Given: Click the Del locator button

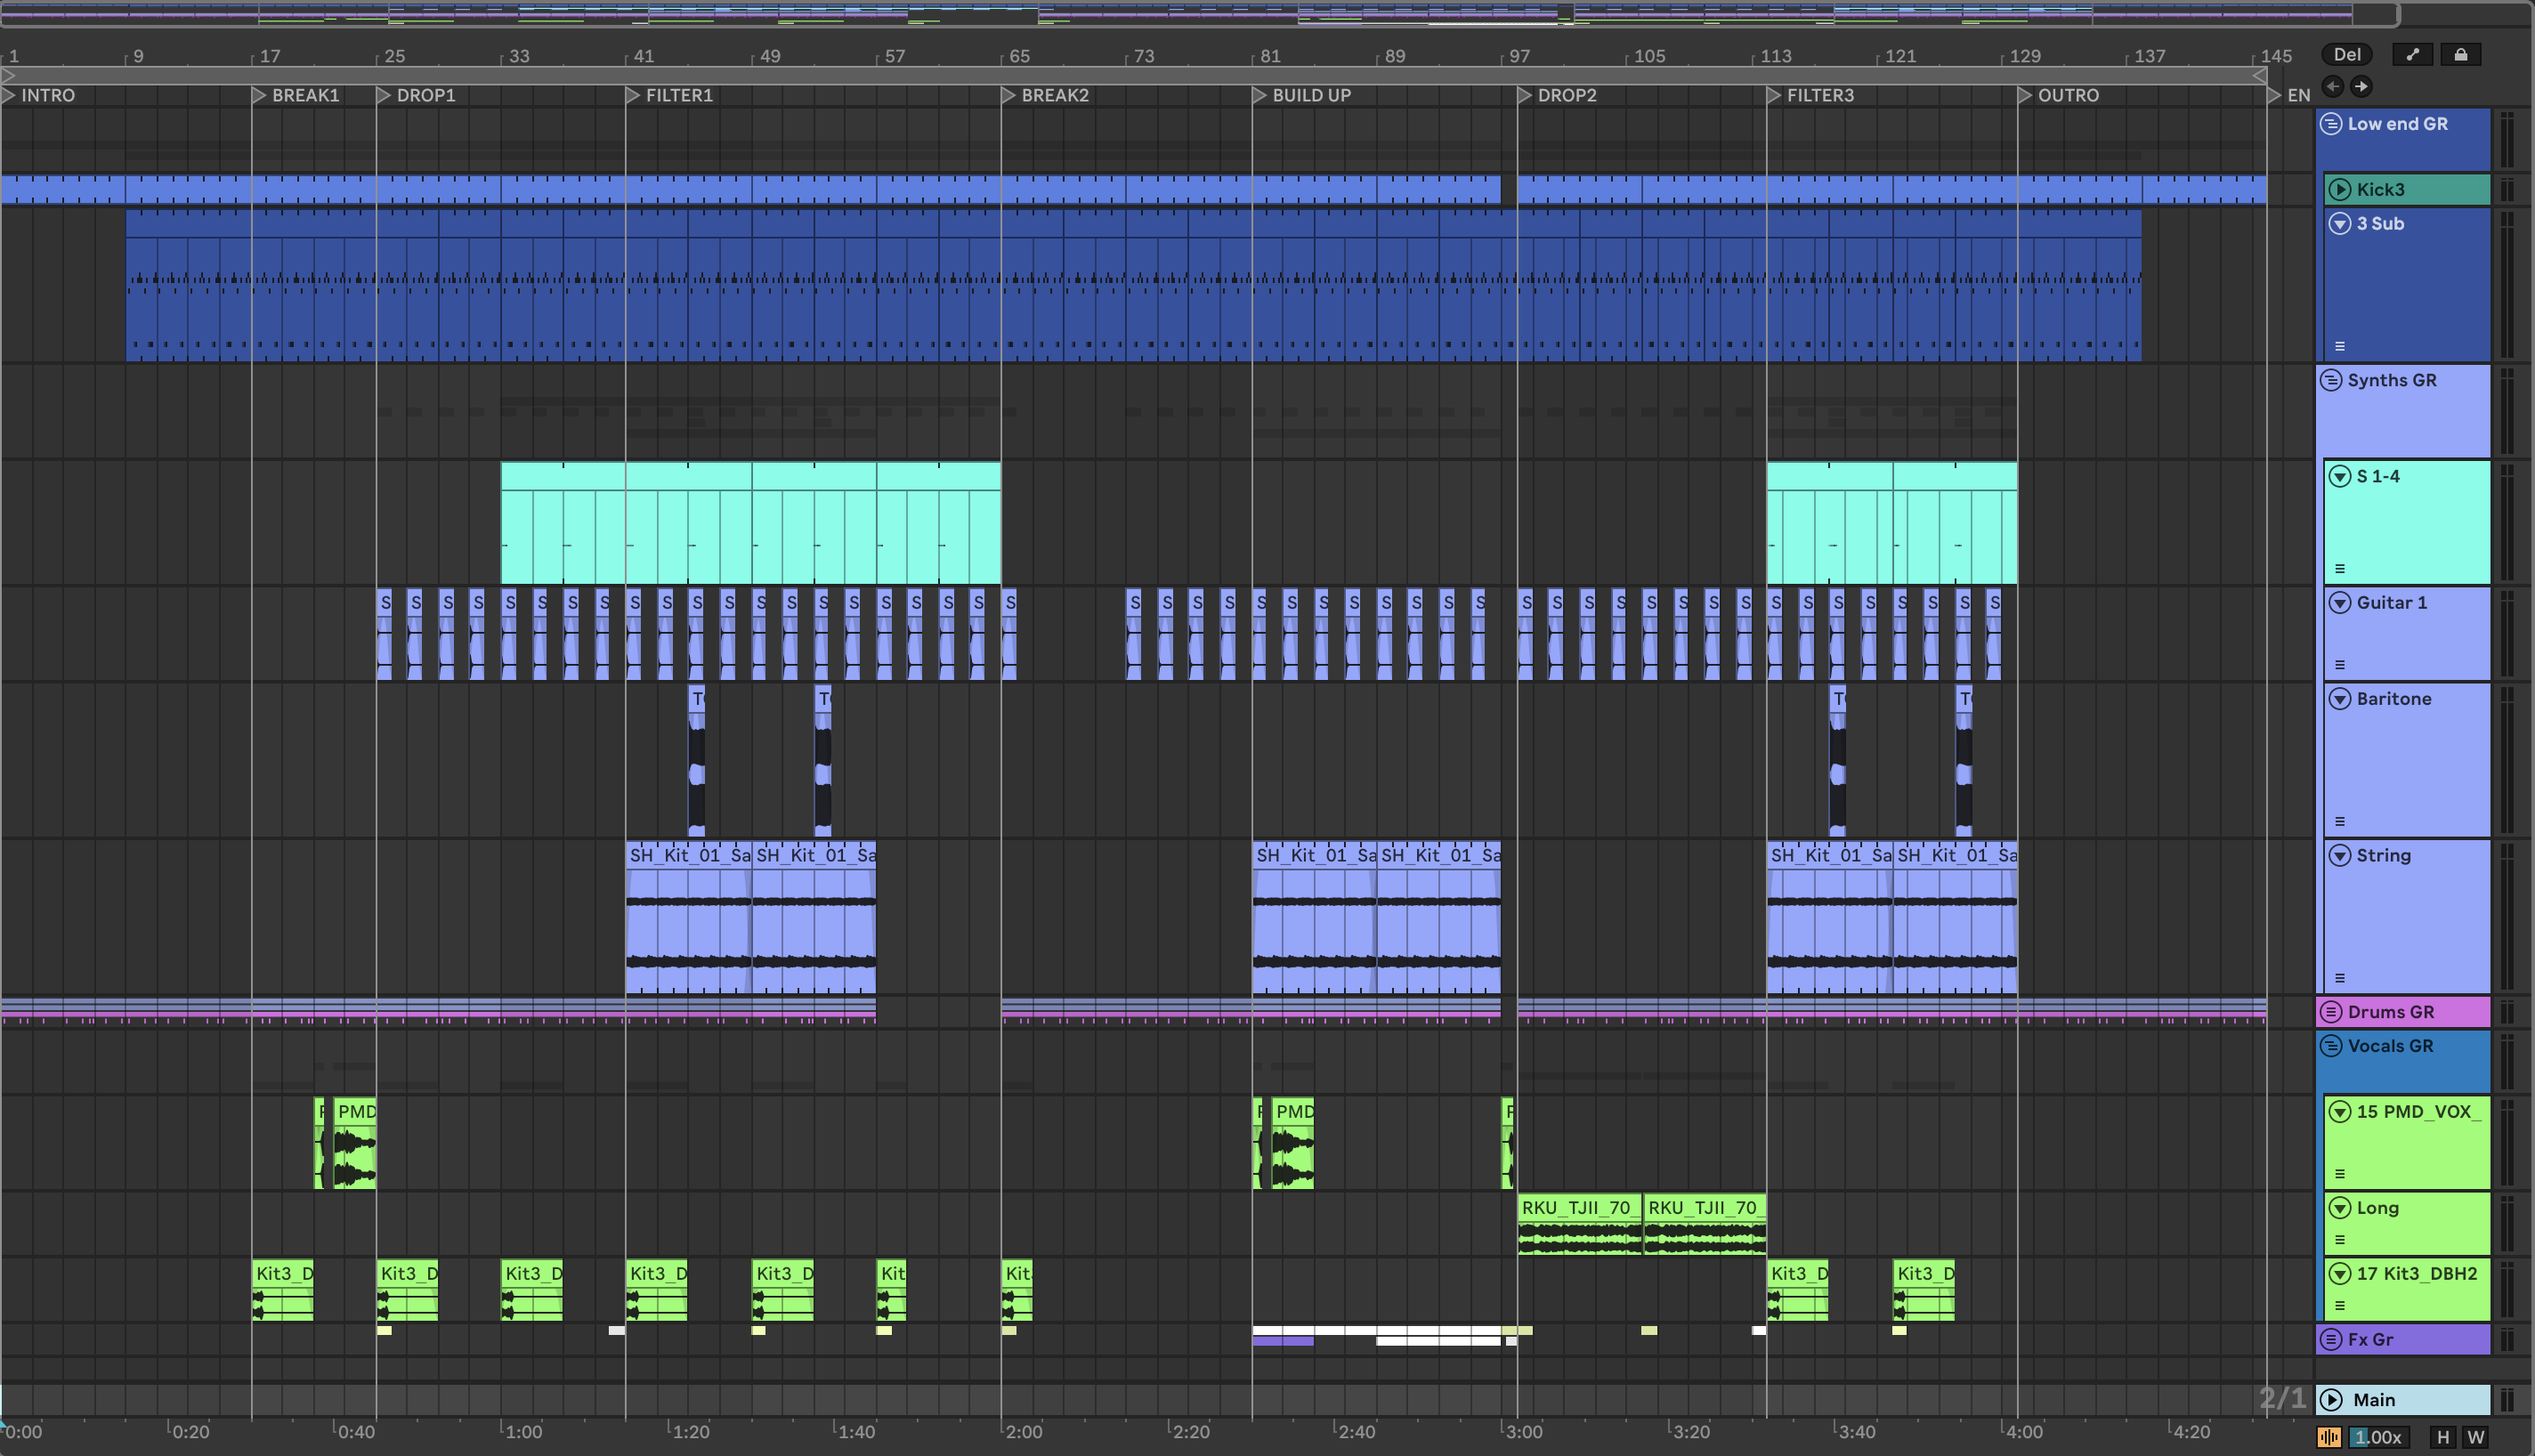Looking at the screenshot, I should pos(2347,55).
